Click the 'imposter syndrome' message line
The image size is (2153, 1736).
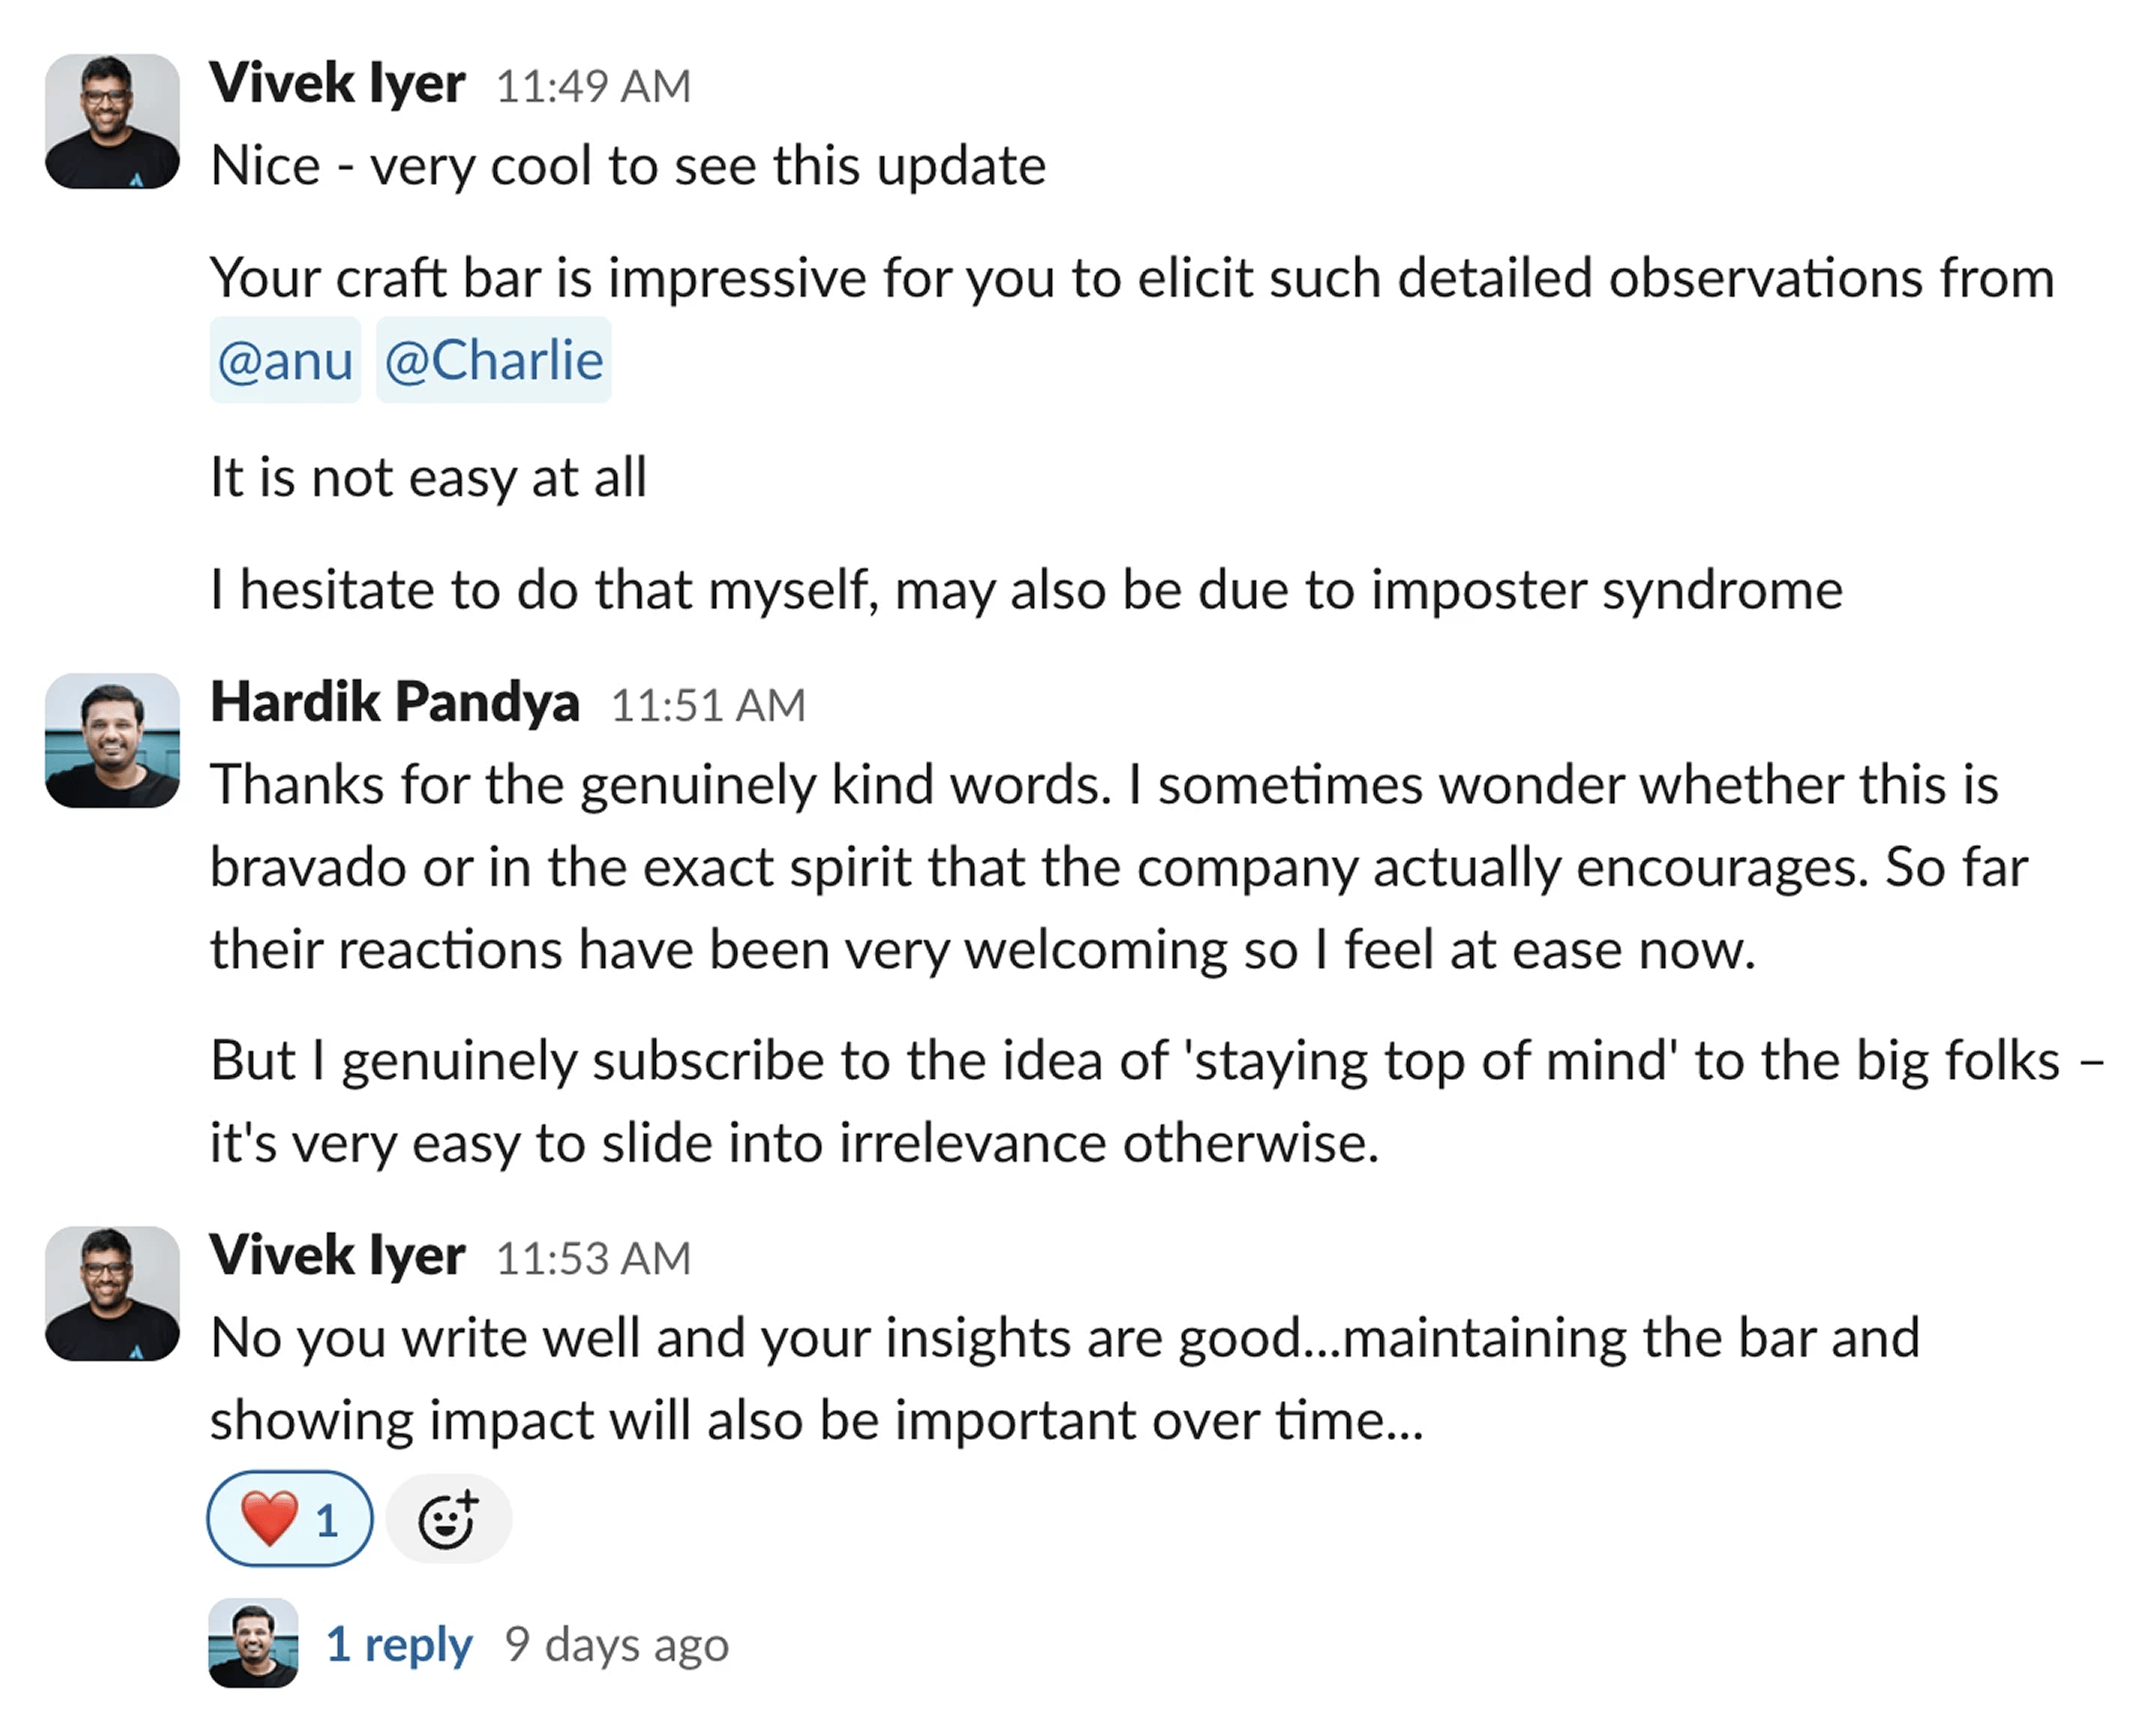[1025, 589]
